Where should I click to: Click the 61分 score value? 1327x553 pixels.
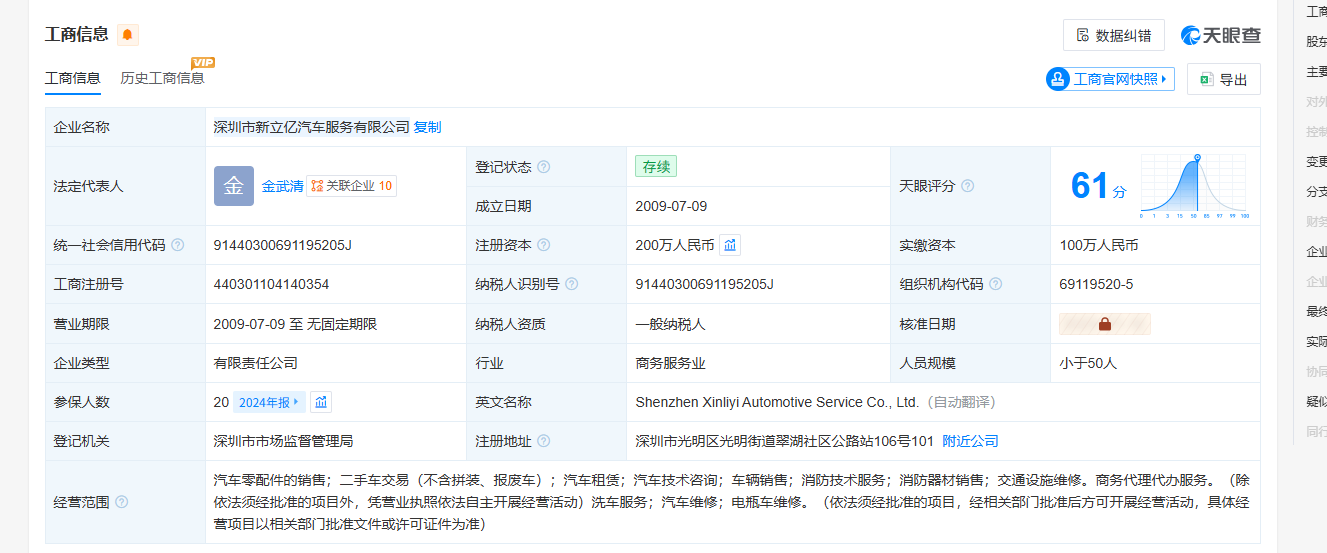coord(1098,186)
